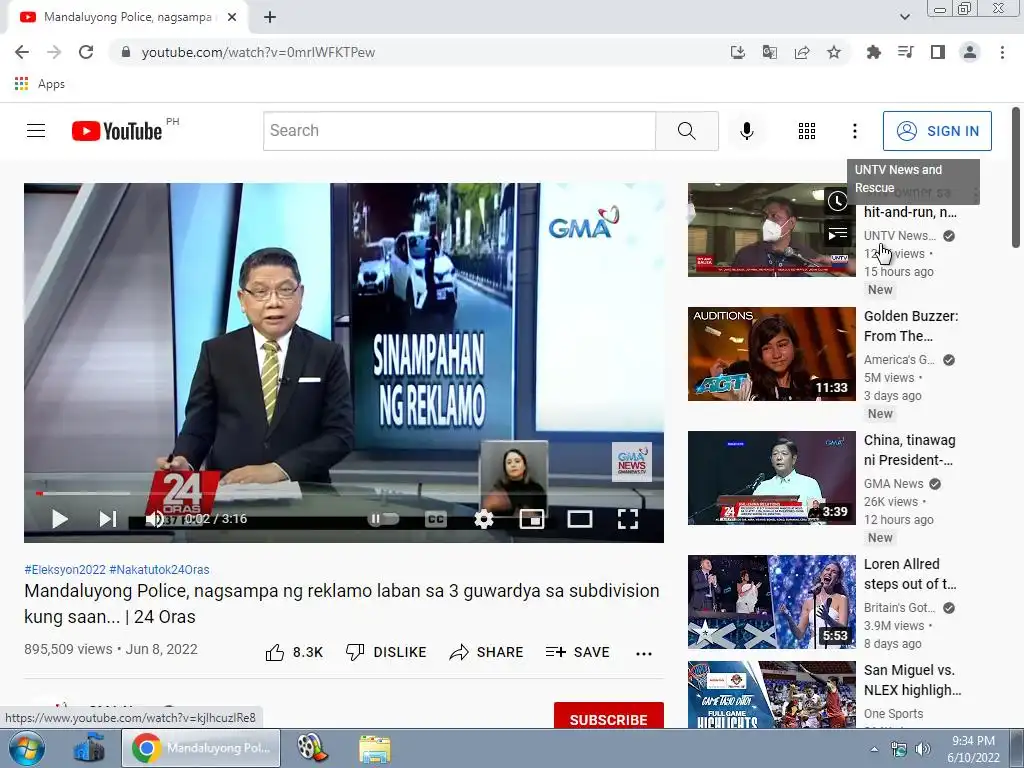Screen dimensions: 1024x768
Task: Enter full screen mode
Action: coord(628,519)
